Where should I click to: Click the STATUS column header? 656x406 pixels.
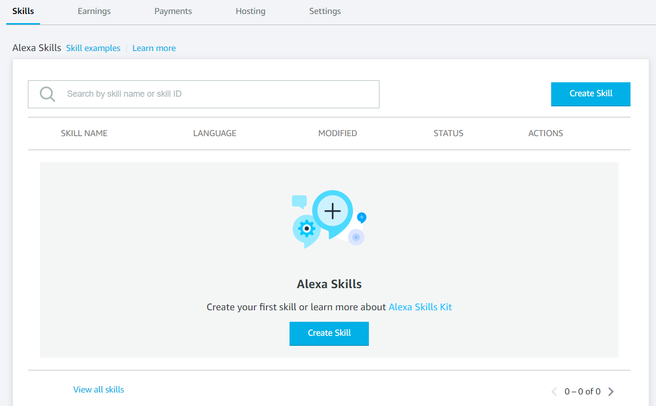448,133
